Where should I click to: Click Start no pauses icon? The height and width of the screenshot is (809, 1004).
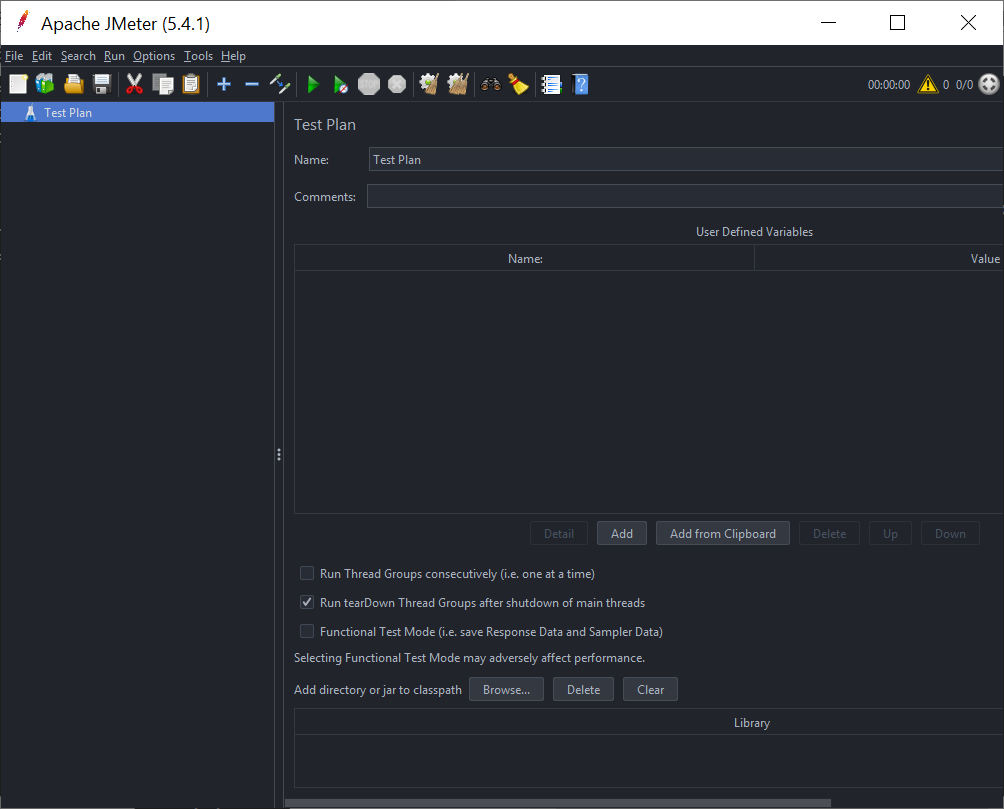(x=341, y=84)
